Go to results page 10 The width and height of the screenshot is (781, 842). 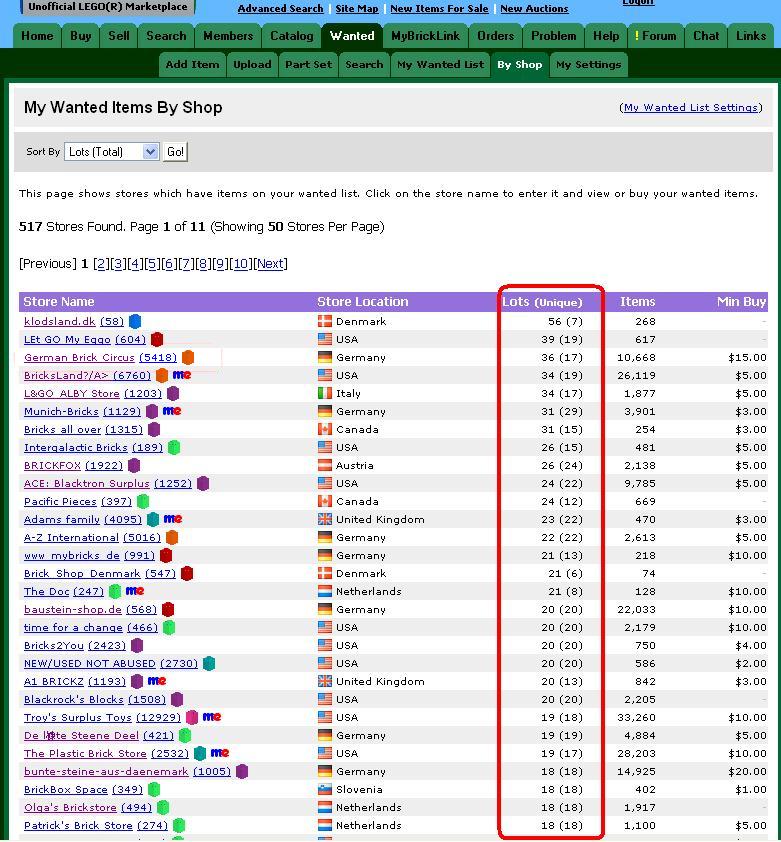pos(241,264)
